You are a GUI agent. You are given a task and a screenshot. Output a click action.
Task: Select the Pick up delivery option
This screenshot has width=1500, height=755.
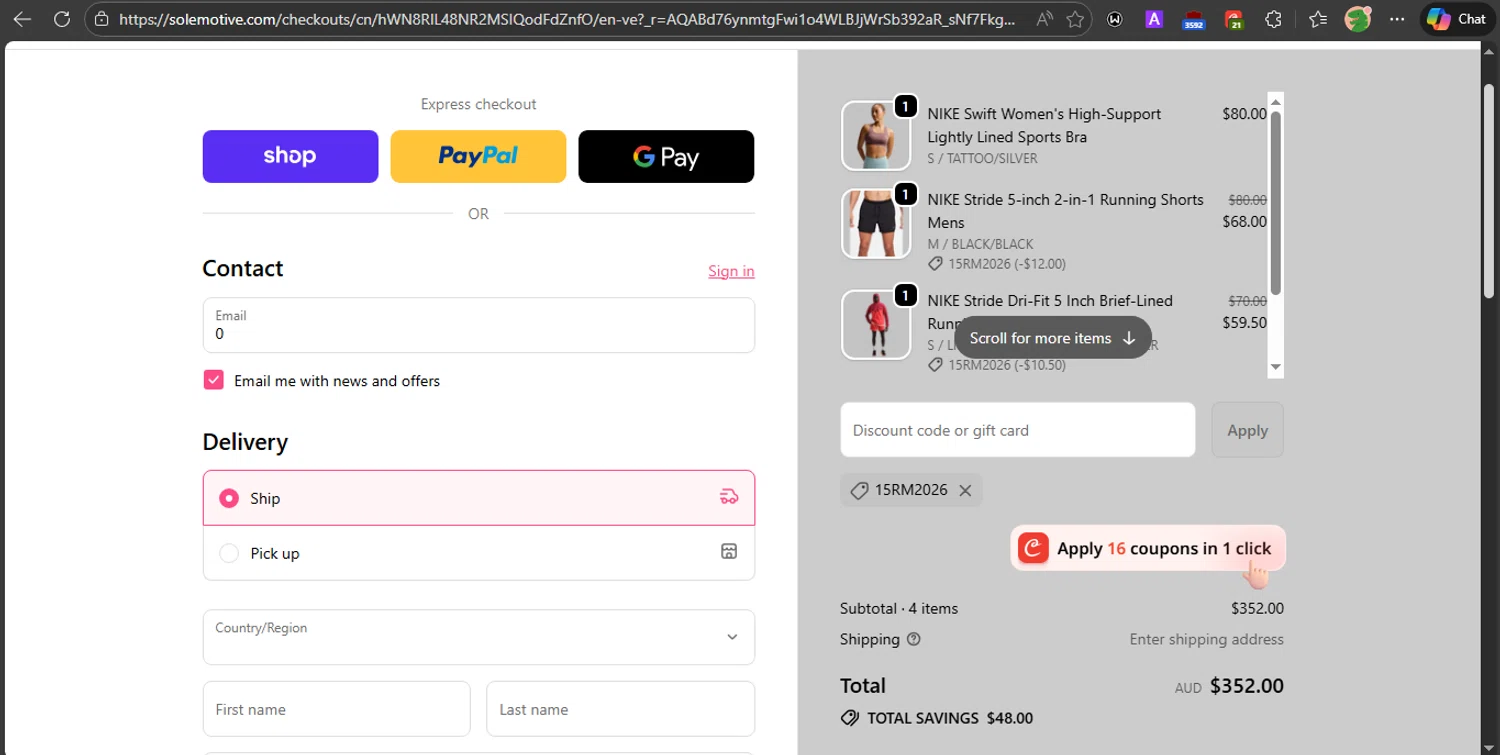pyautogui.click(x=479, y=553)
